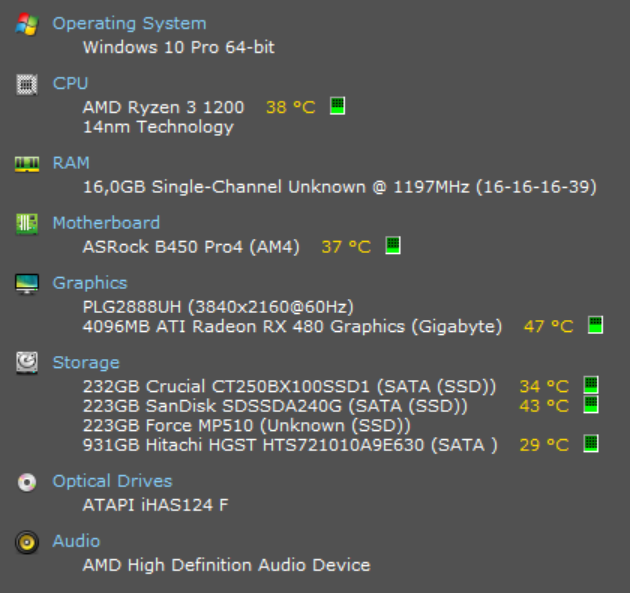
Task: Click the AMD High Definition Audio Device text
Action: click(226, 565)
